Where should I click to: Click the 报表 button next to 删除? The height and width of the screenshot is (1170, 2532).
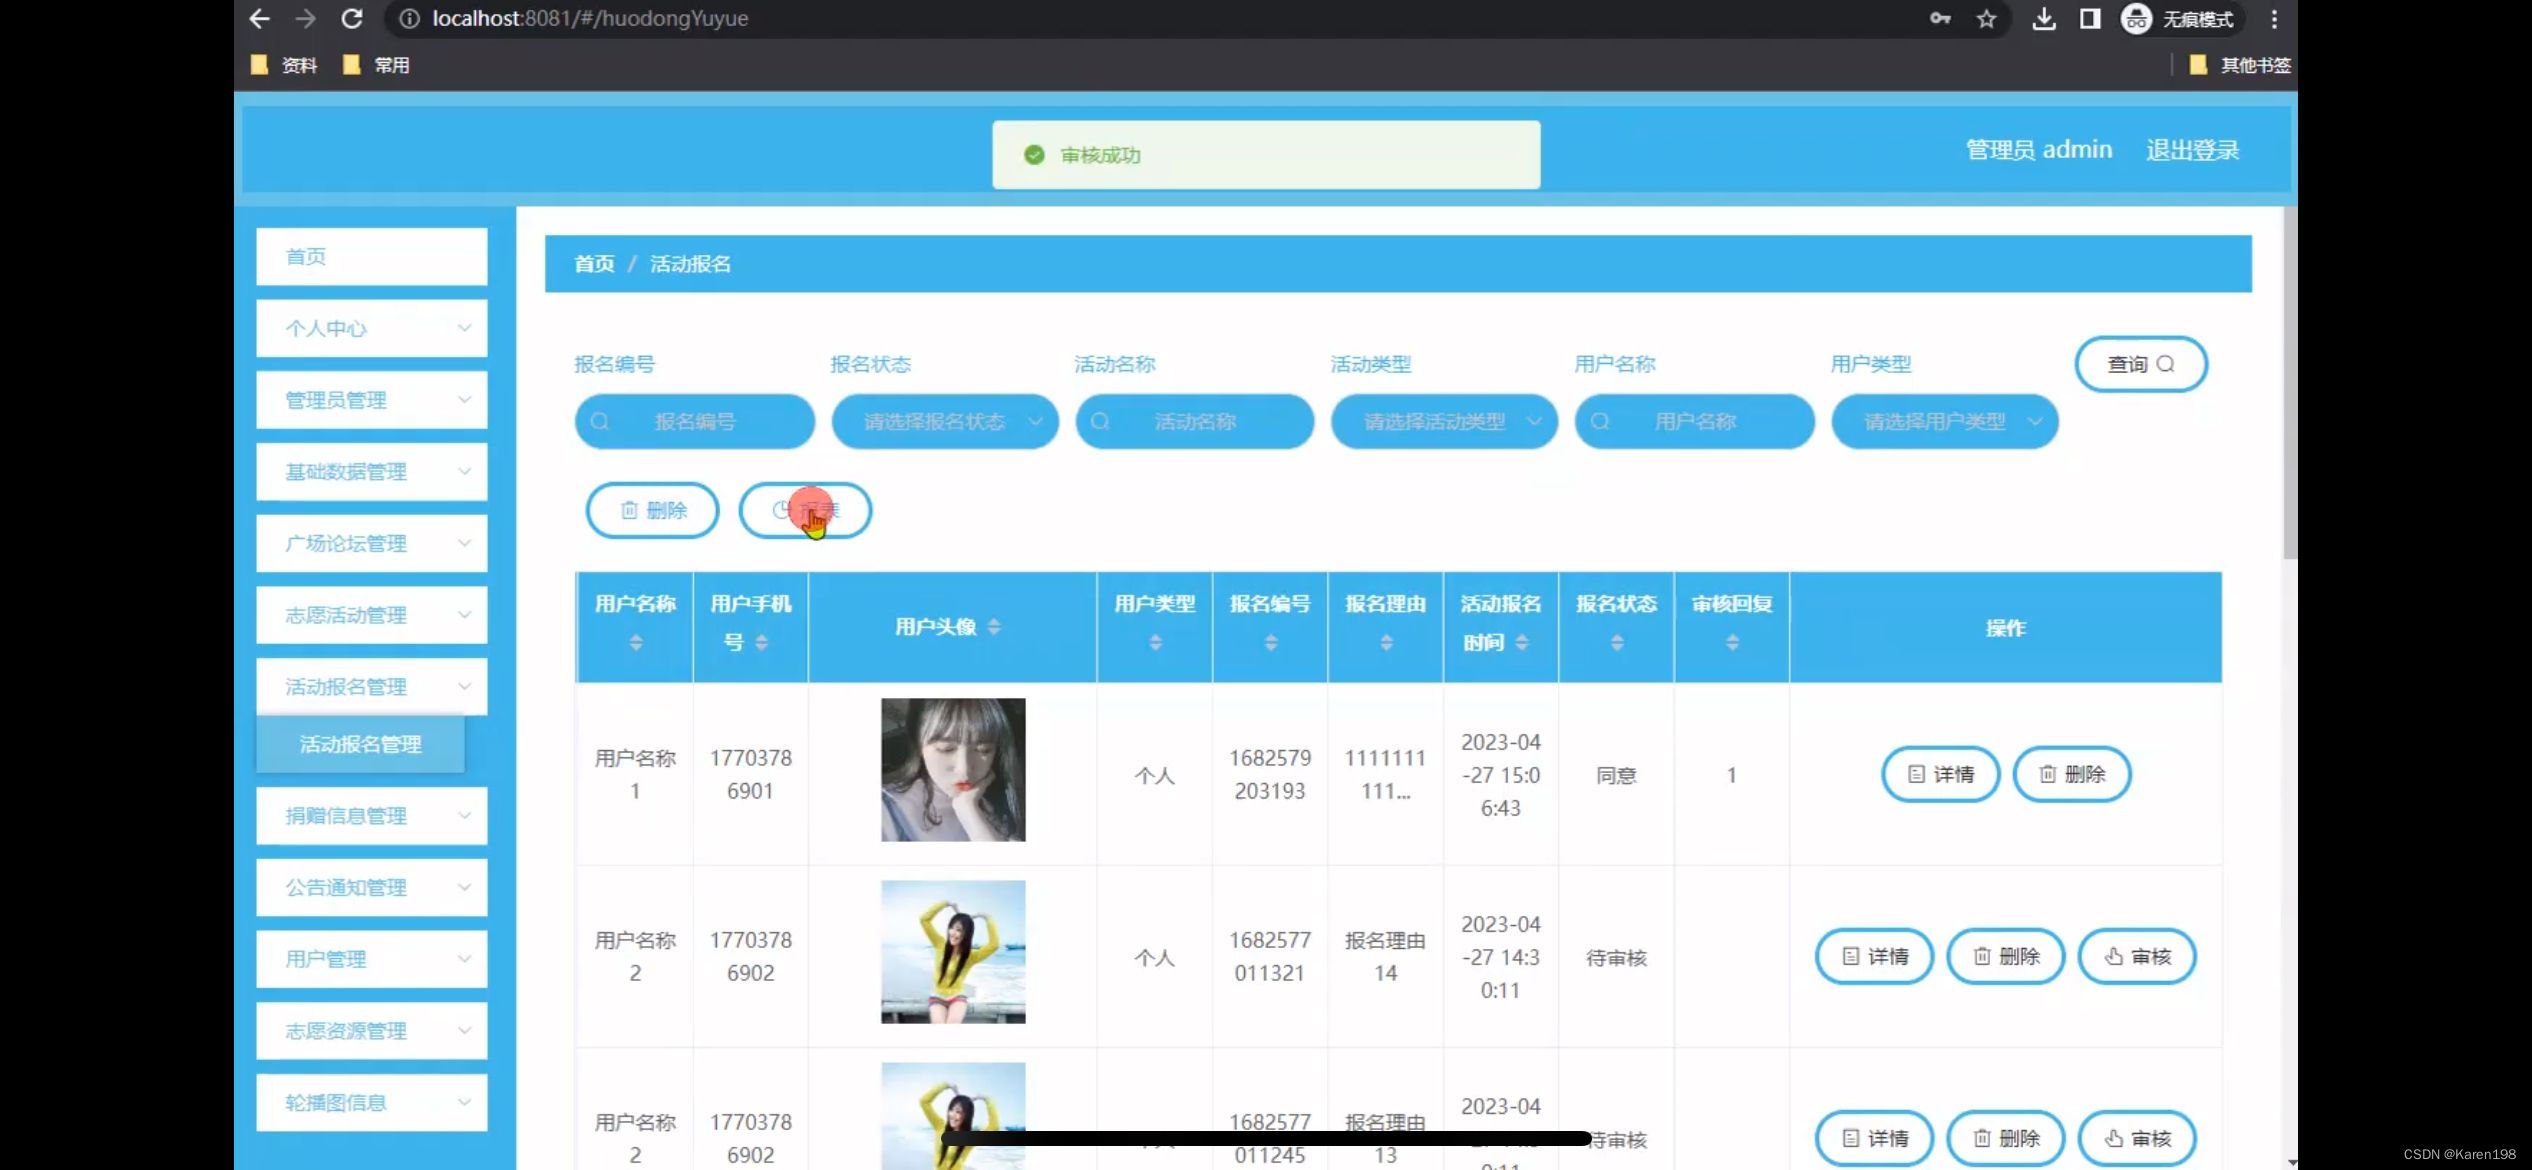[x=805, y=510]
